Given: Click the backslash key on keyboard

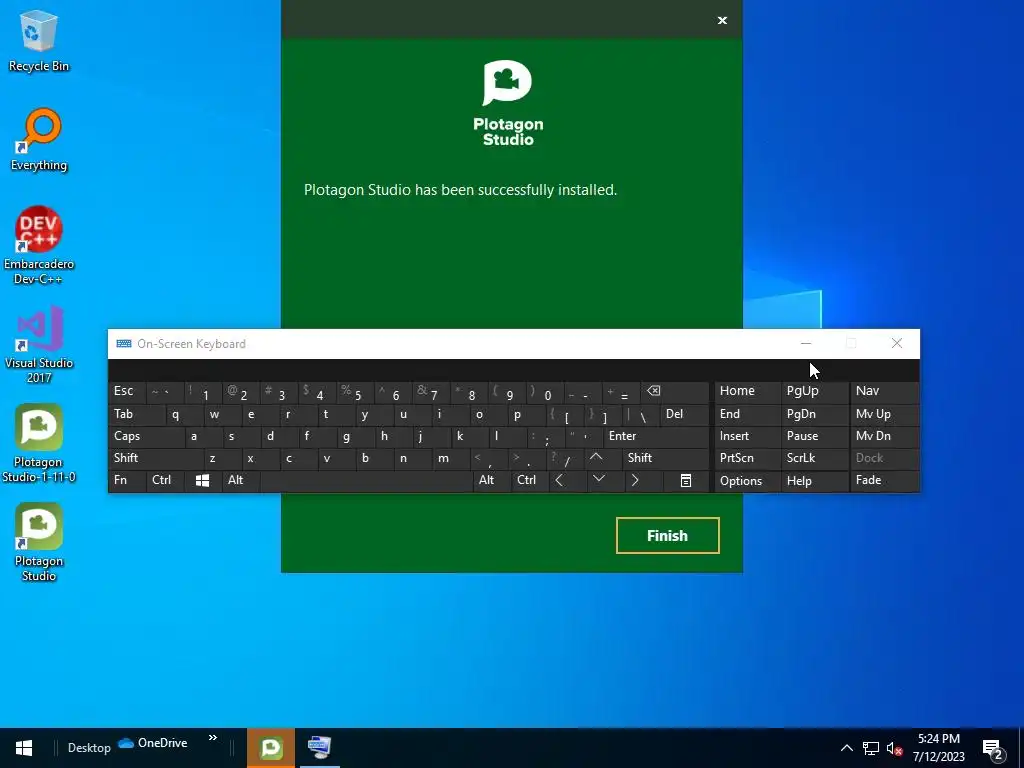Looking at the screenshot, I should coord(641,415).
